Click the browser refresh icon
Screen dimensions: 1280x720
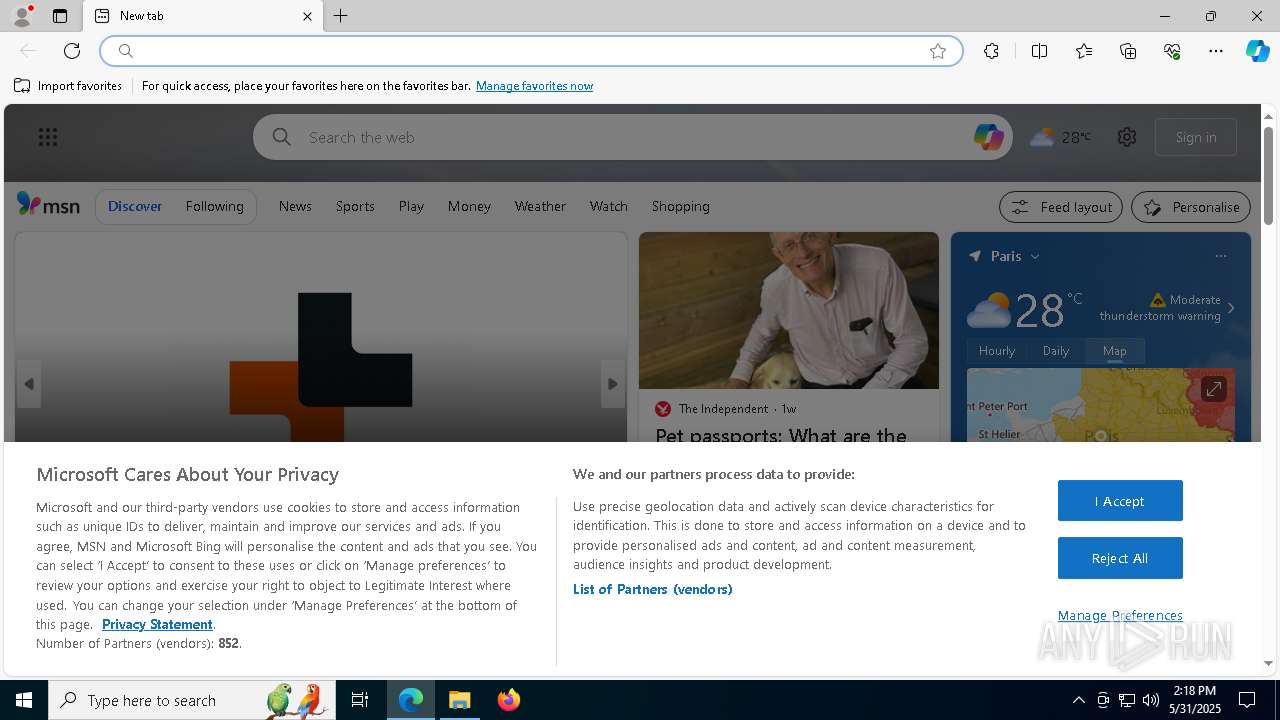click(x=72, y=51)
